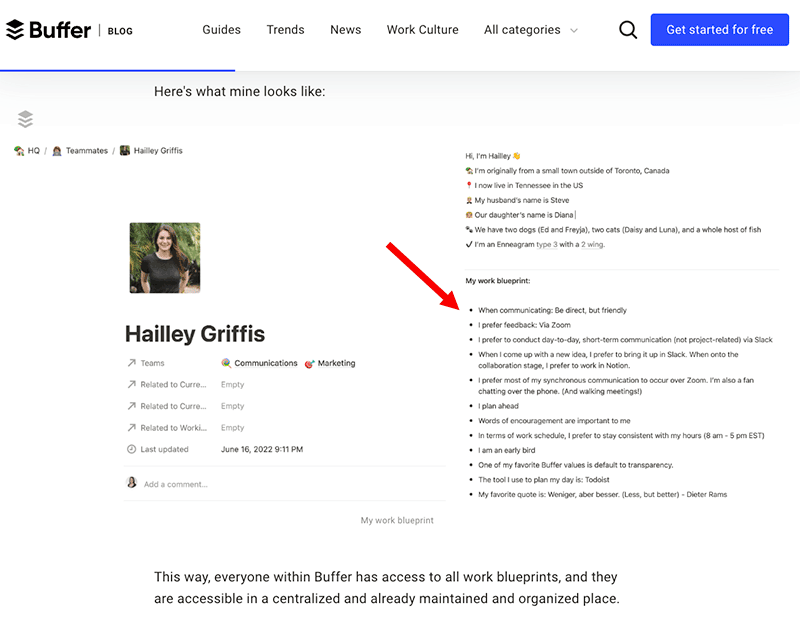This screenshot has width=800, height=618.
Task: Open the search magnifier icon
Action: [x=628, y=30]
